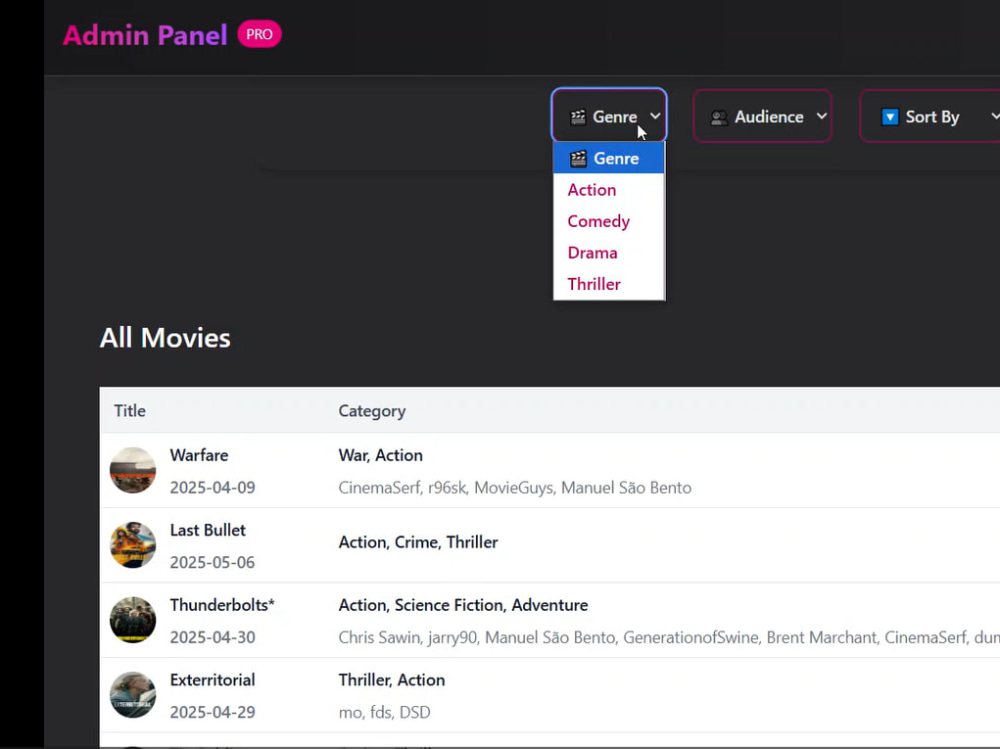The width and height of the screenshot is (1000, 749).
Task: Select the highlighted Genre option in list
Action: pyautogui.click(x=608, y=158)
